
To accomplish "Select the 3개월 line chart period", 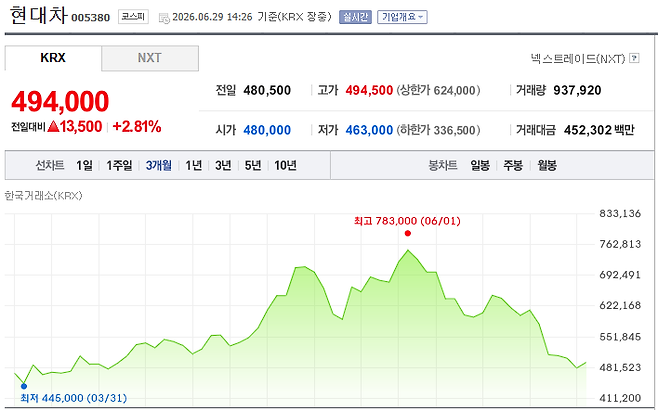I will (x=159, y=165).
